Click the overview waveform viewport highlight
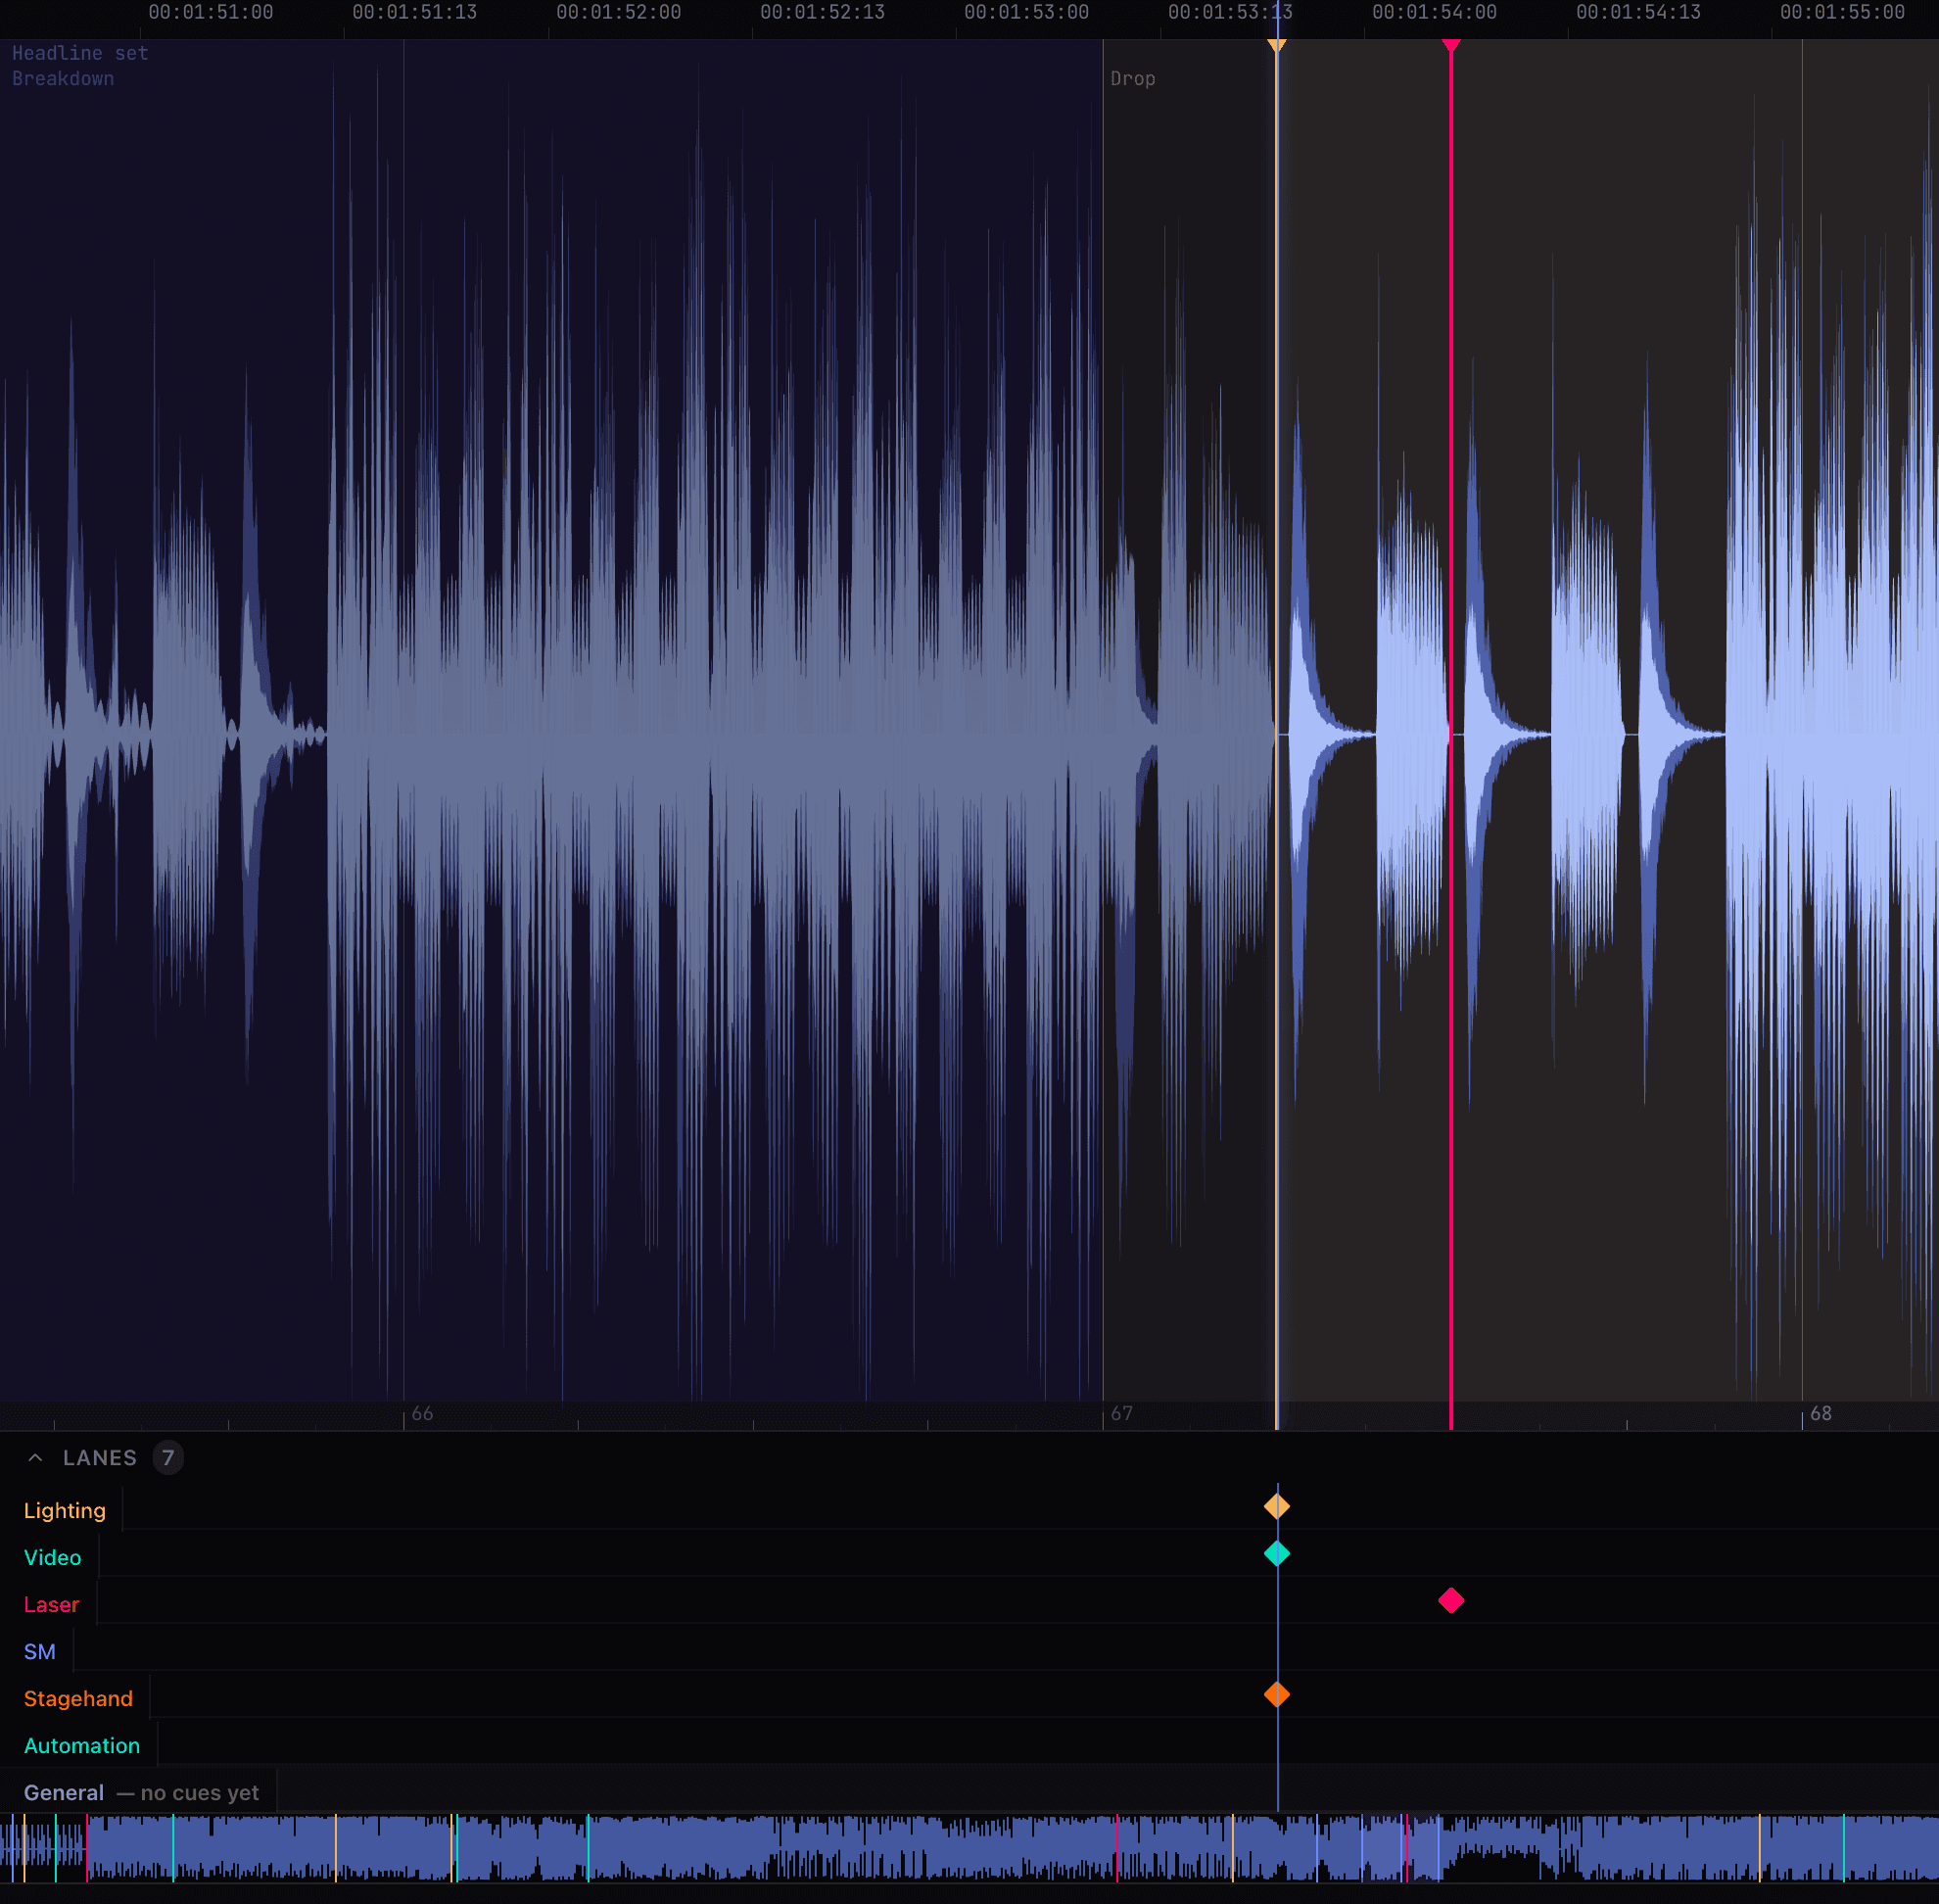This screenshot has width=1939, height=1904. [x=1400, y=1848]
